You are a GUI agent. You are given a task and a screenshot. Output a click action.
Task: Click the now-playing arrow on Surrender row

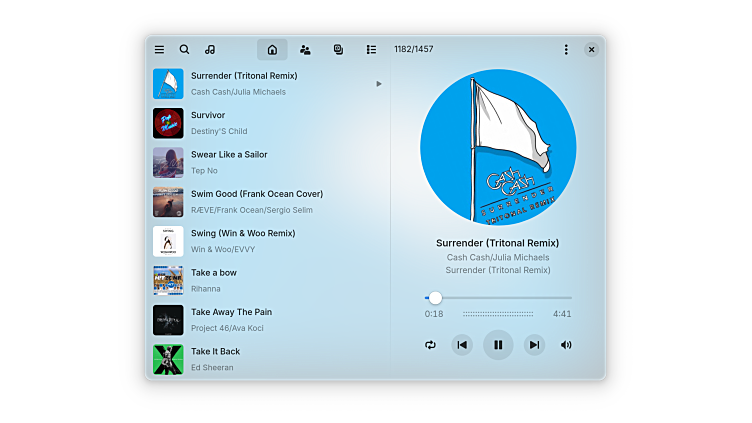[x=379, y=84]
